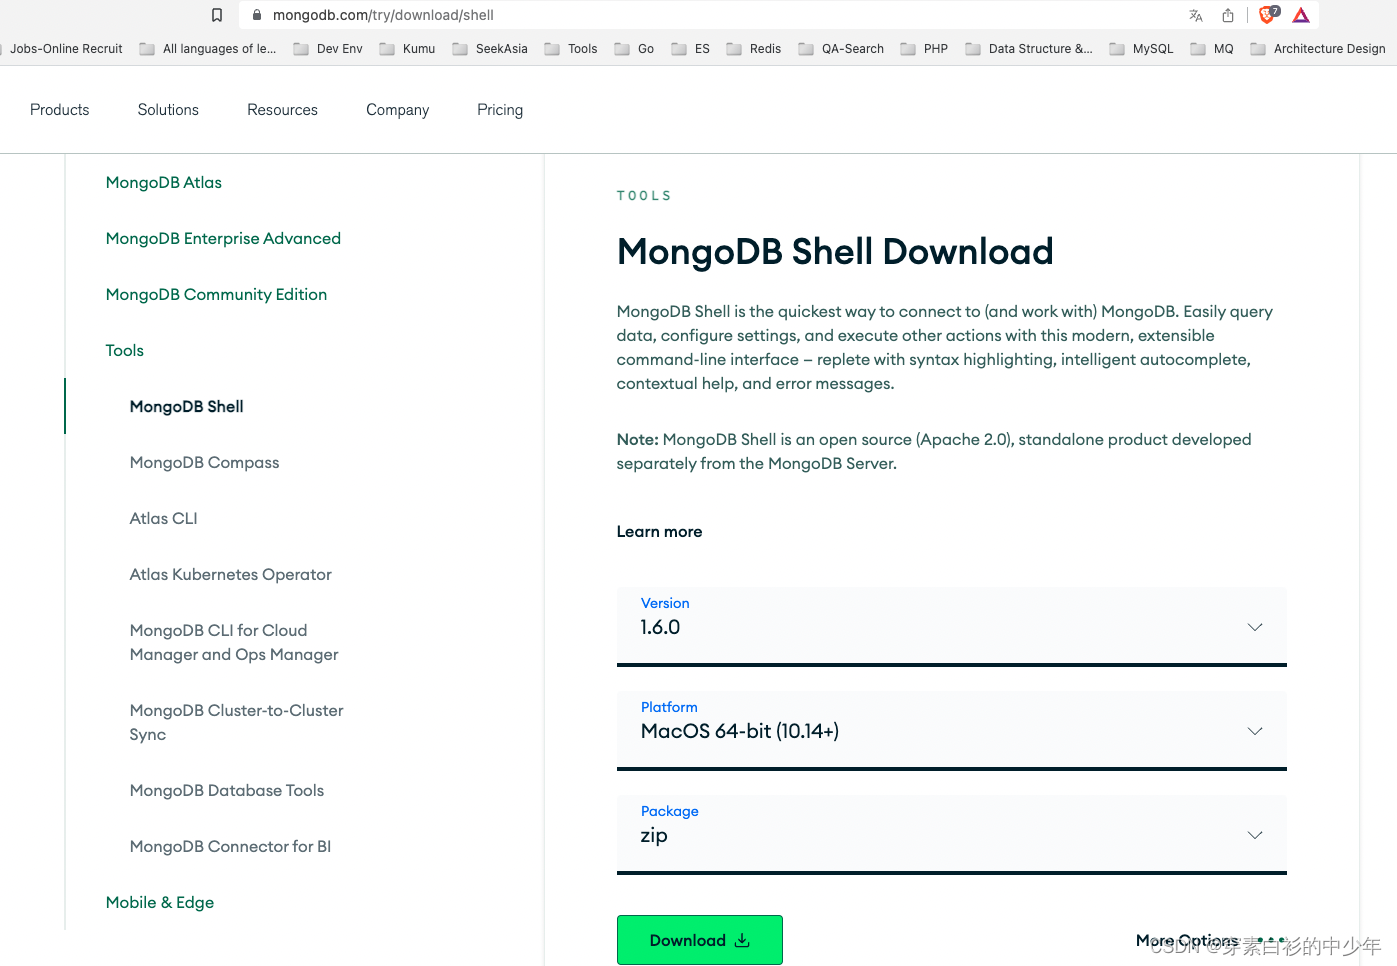Open the Products menu
The image size is (1397, 966).
[59, 110]
